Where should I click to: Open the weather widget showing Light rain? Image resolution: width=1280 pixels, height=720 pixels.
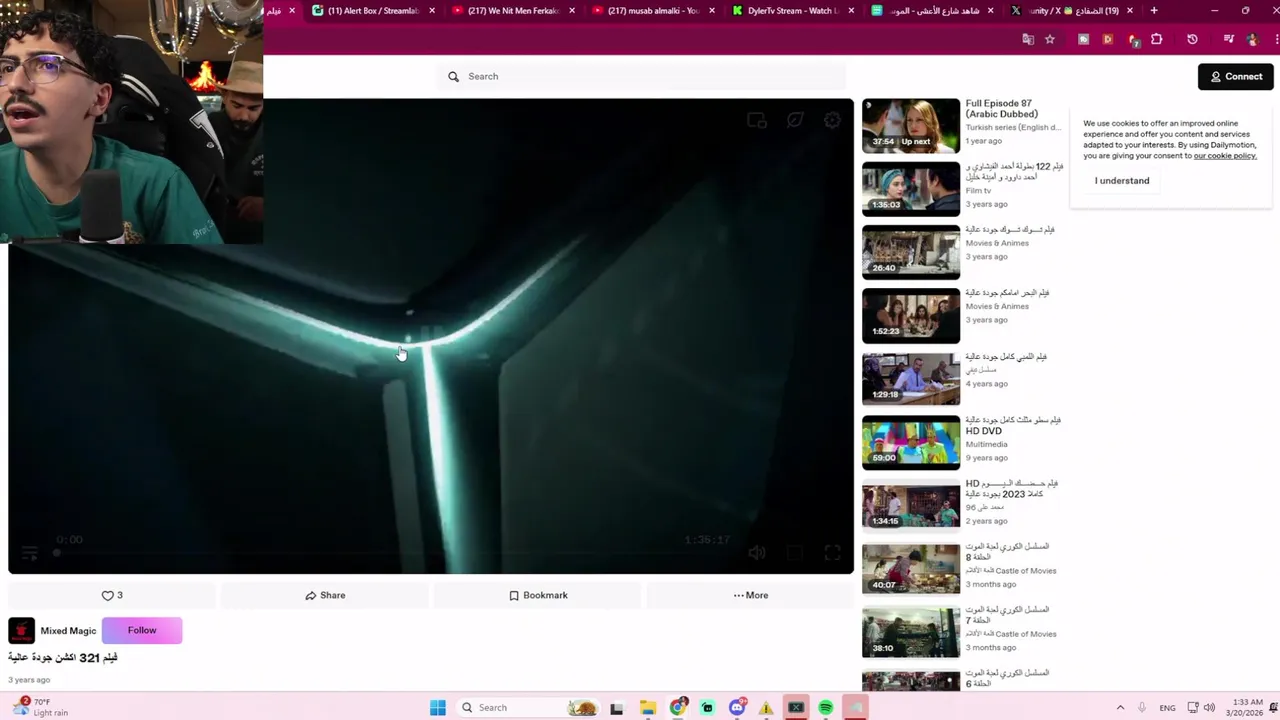(x=40, y=707)
